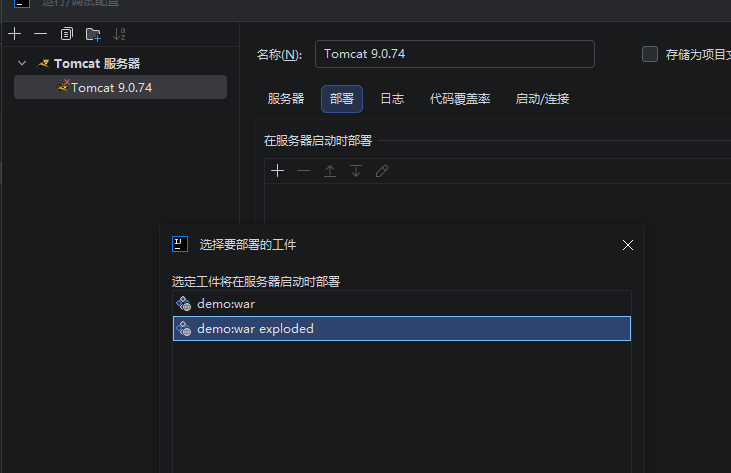Click the demo:war artifact icon
The width and height of the screenshot is (731, 473).
click(x=184, y=304)
